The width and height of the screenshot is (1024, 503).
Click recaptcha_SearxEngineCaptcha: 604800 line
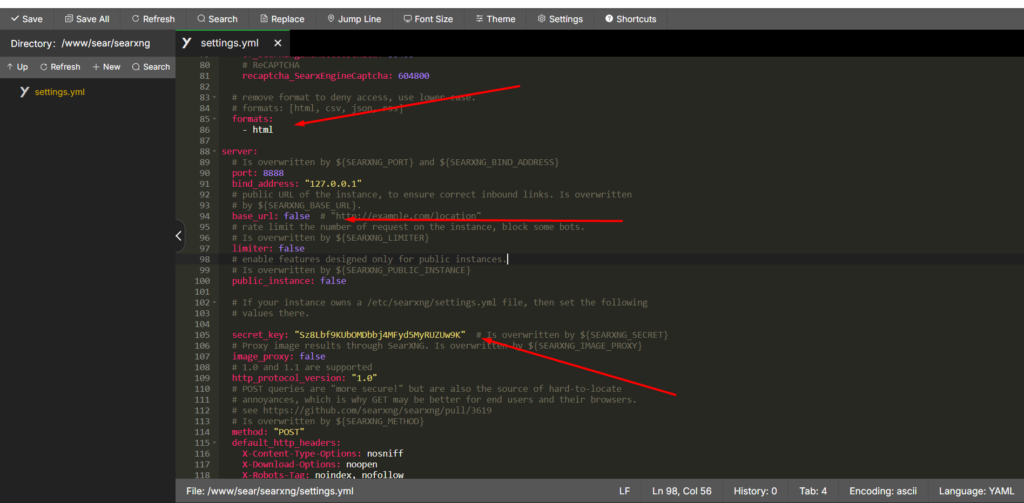point(336,76)
